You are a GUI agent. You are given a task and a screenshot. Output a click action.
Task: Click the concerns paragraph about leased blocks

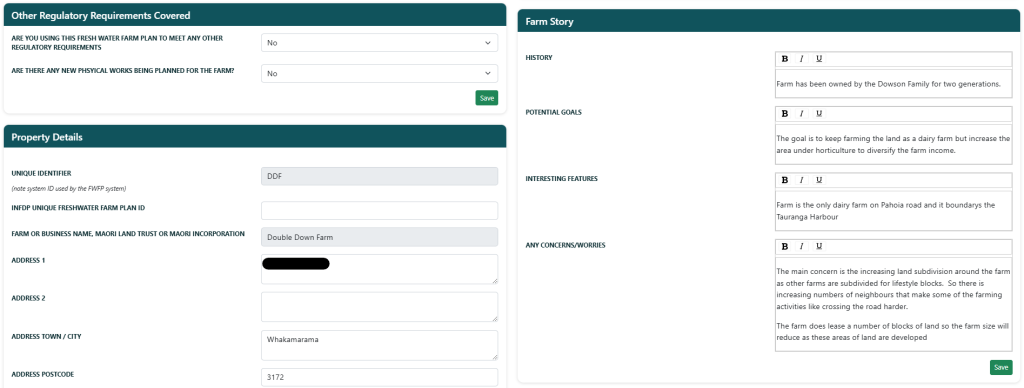click(x=893, y=331)
